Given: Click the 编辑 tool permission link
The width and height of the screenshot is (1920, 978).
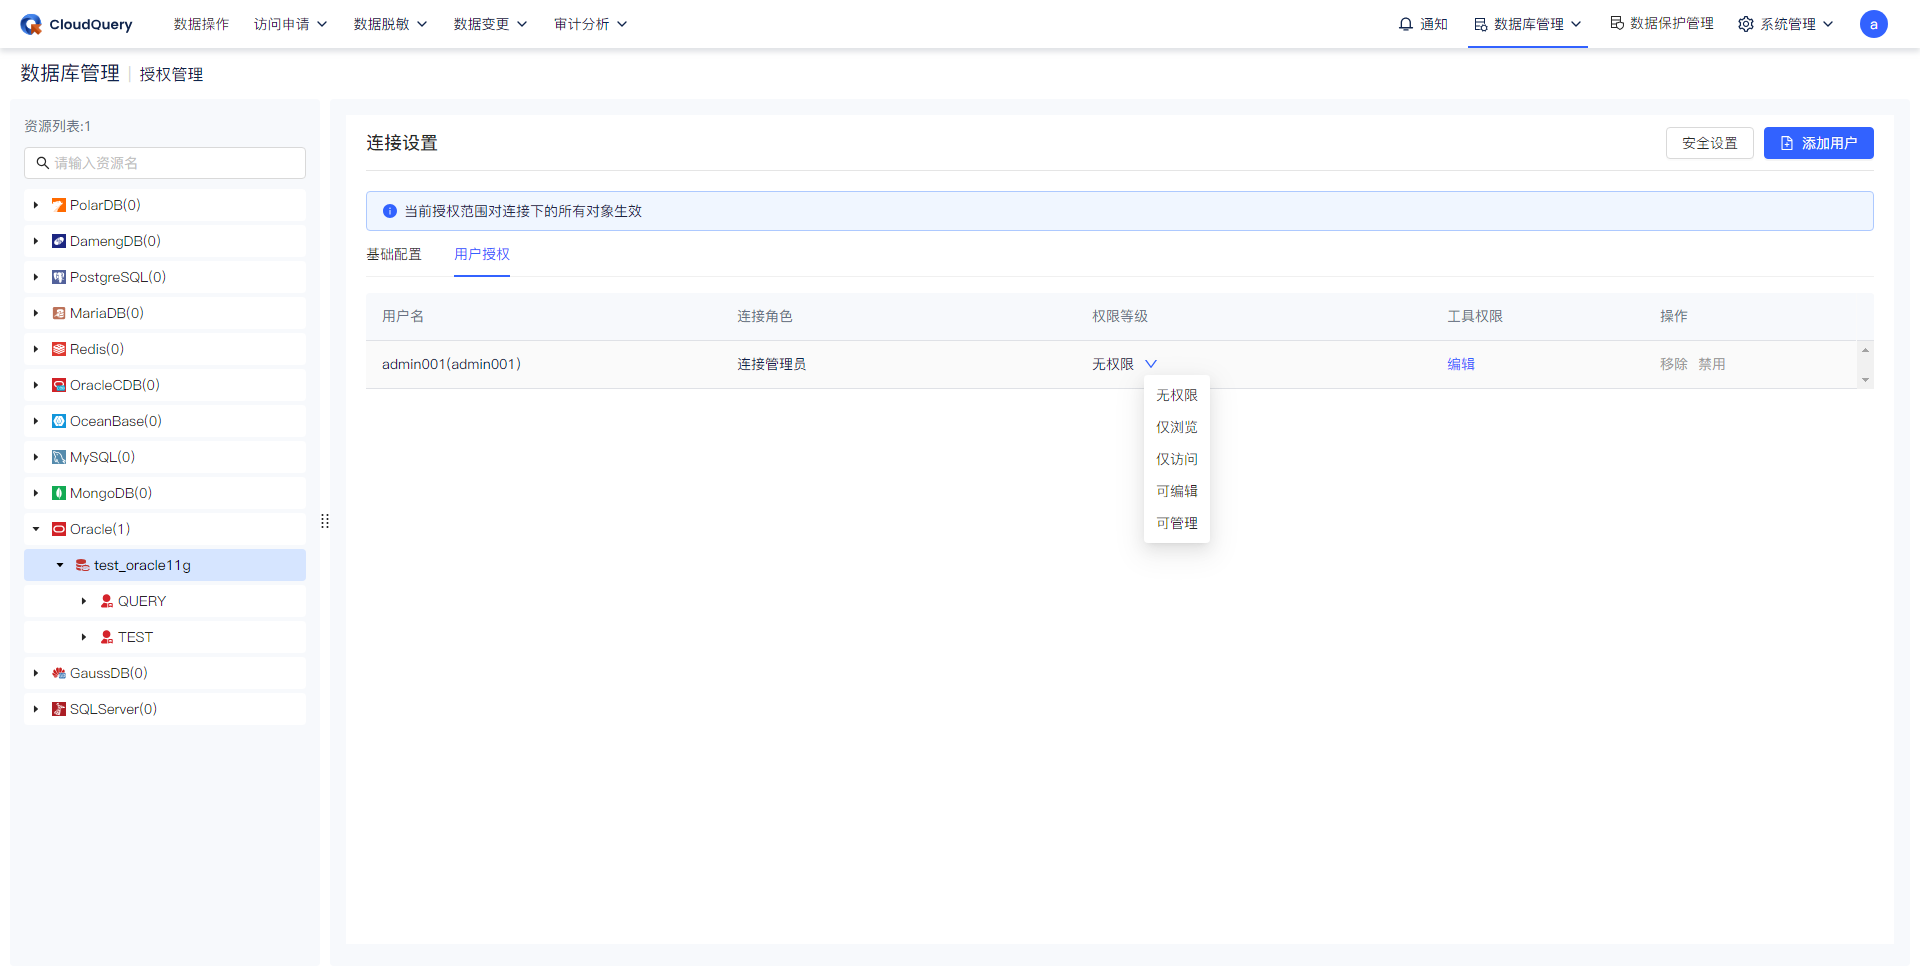Looking at the screenshot, I should click(x=1461, y=364).
